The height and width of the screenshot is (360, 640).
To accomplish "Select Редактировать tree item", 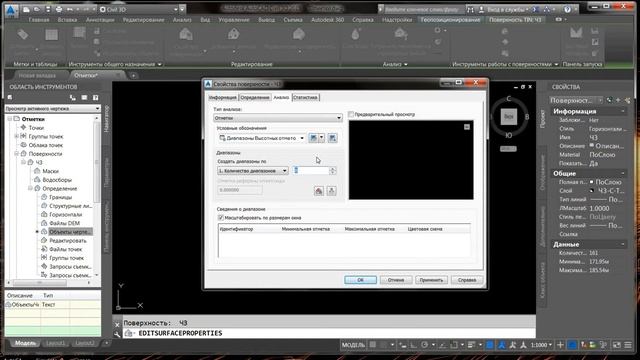I will (68, 241).
